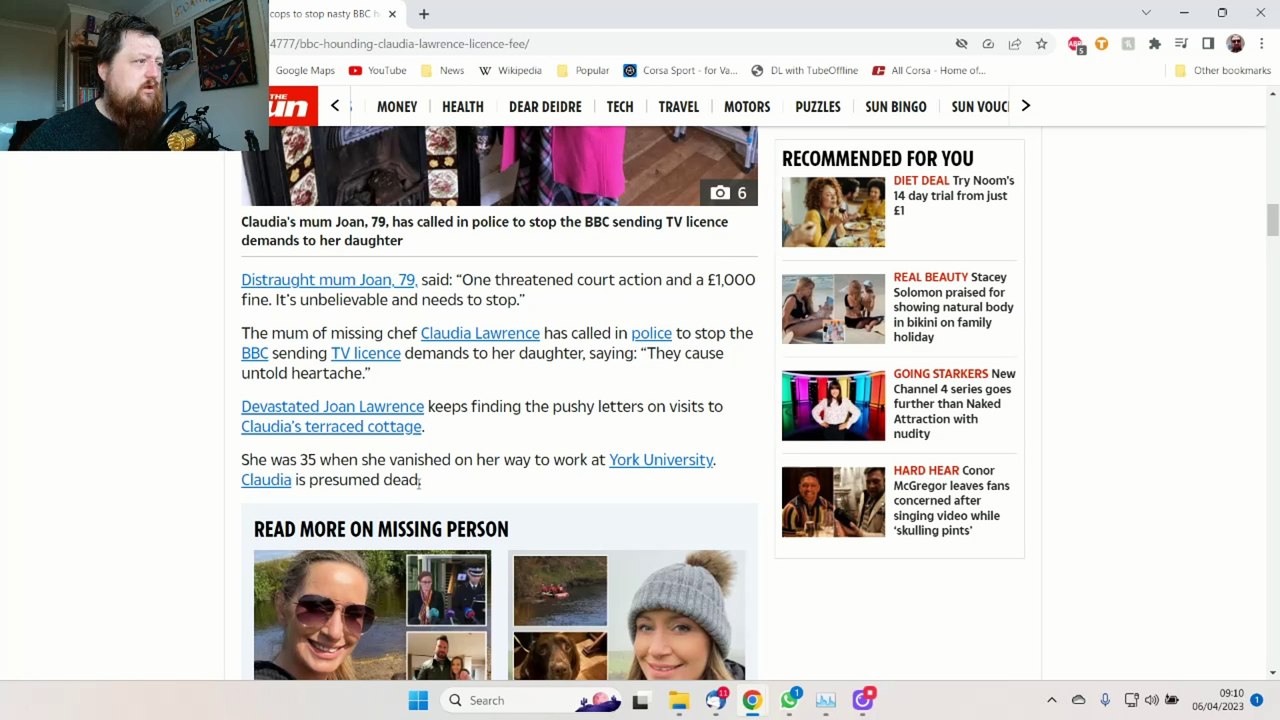Viewport: 1280px width, 720px height.
Task: Open the TECH section
Action: 620,107
